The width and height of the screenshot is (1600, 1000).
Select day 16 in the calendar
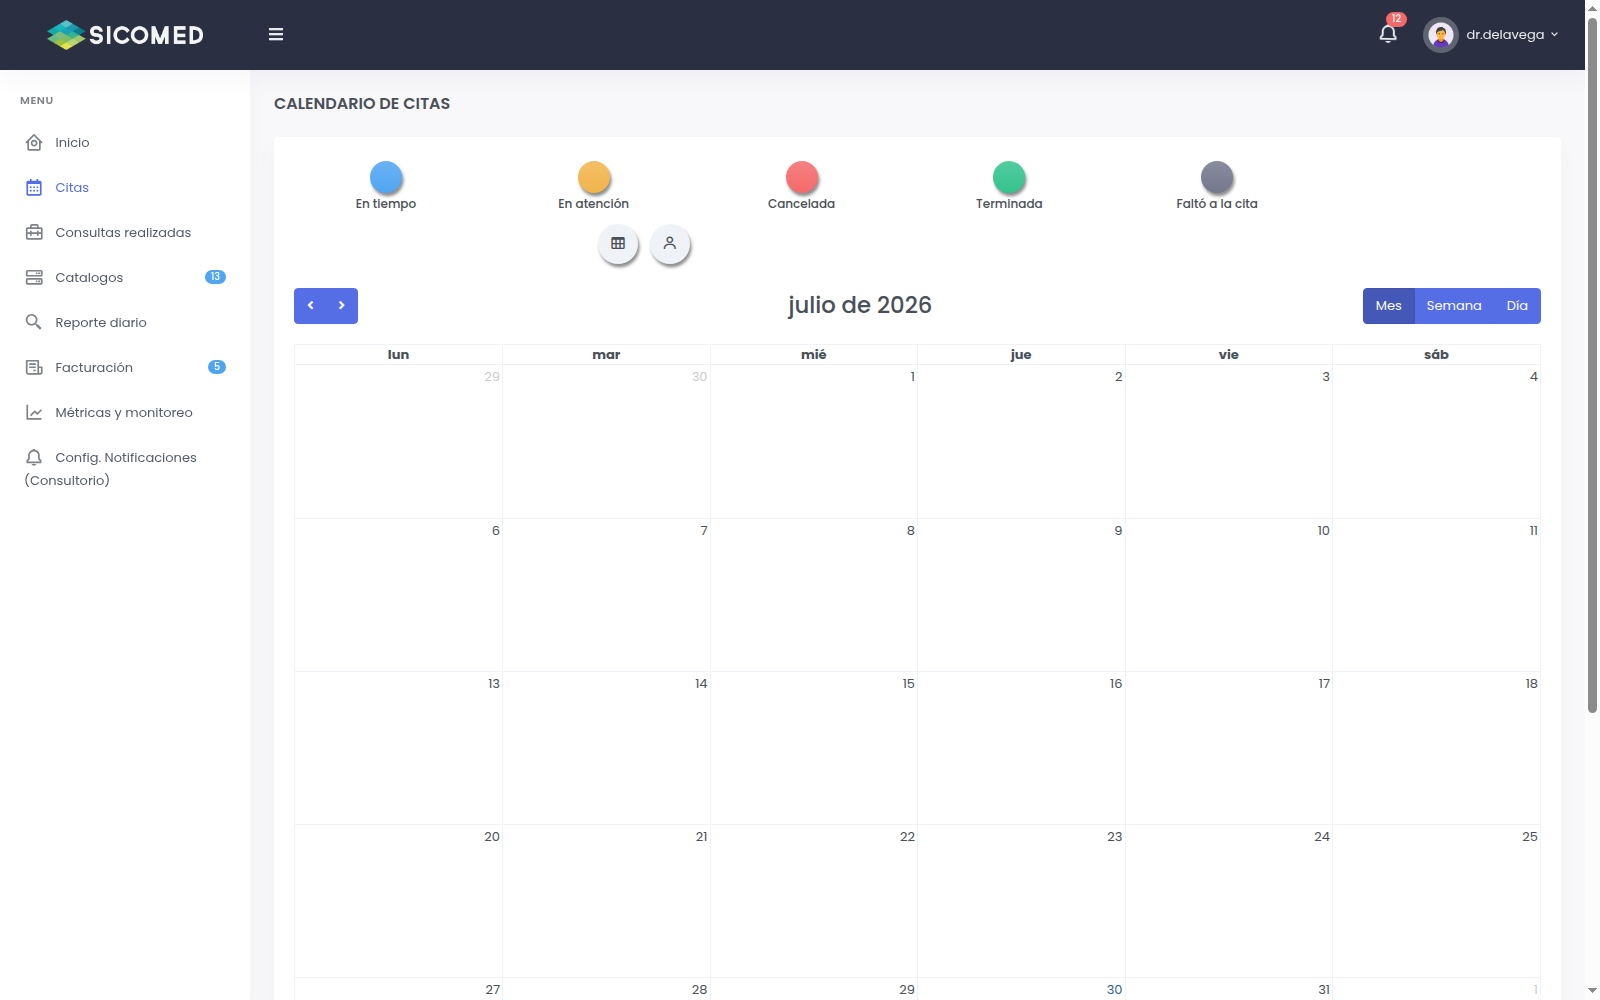coord(1021,748)
